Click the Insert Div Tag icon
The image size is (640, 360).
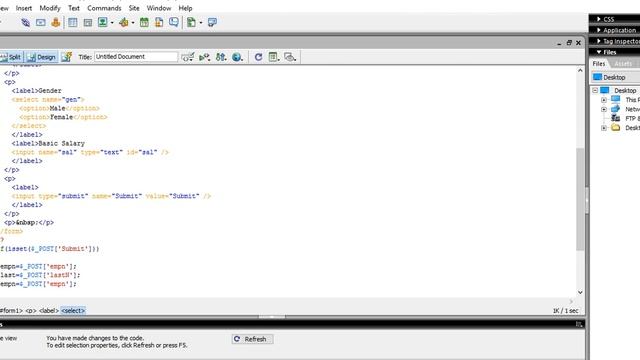click(87, 23)
